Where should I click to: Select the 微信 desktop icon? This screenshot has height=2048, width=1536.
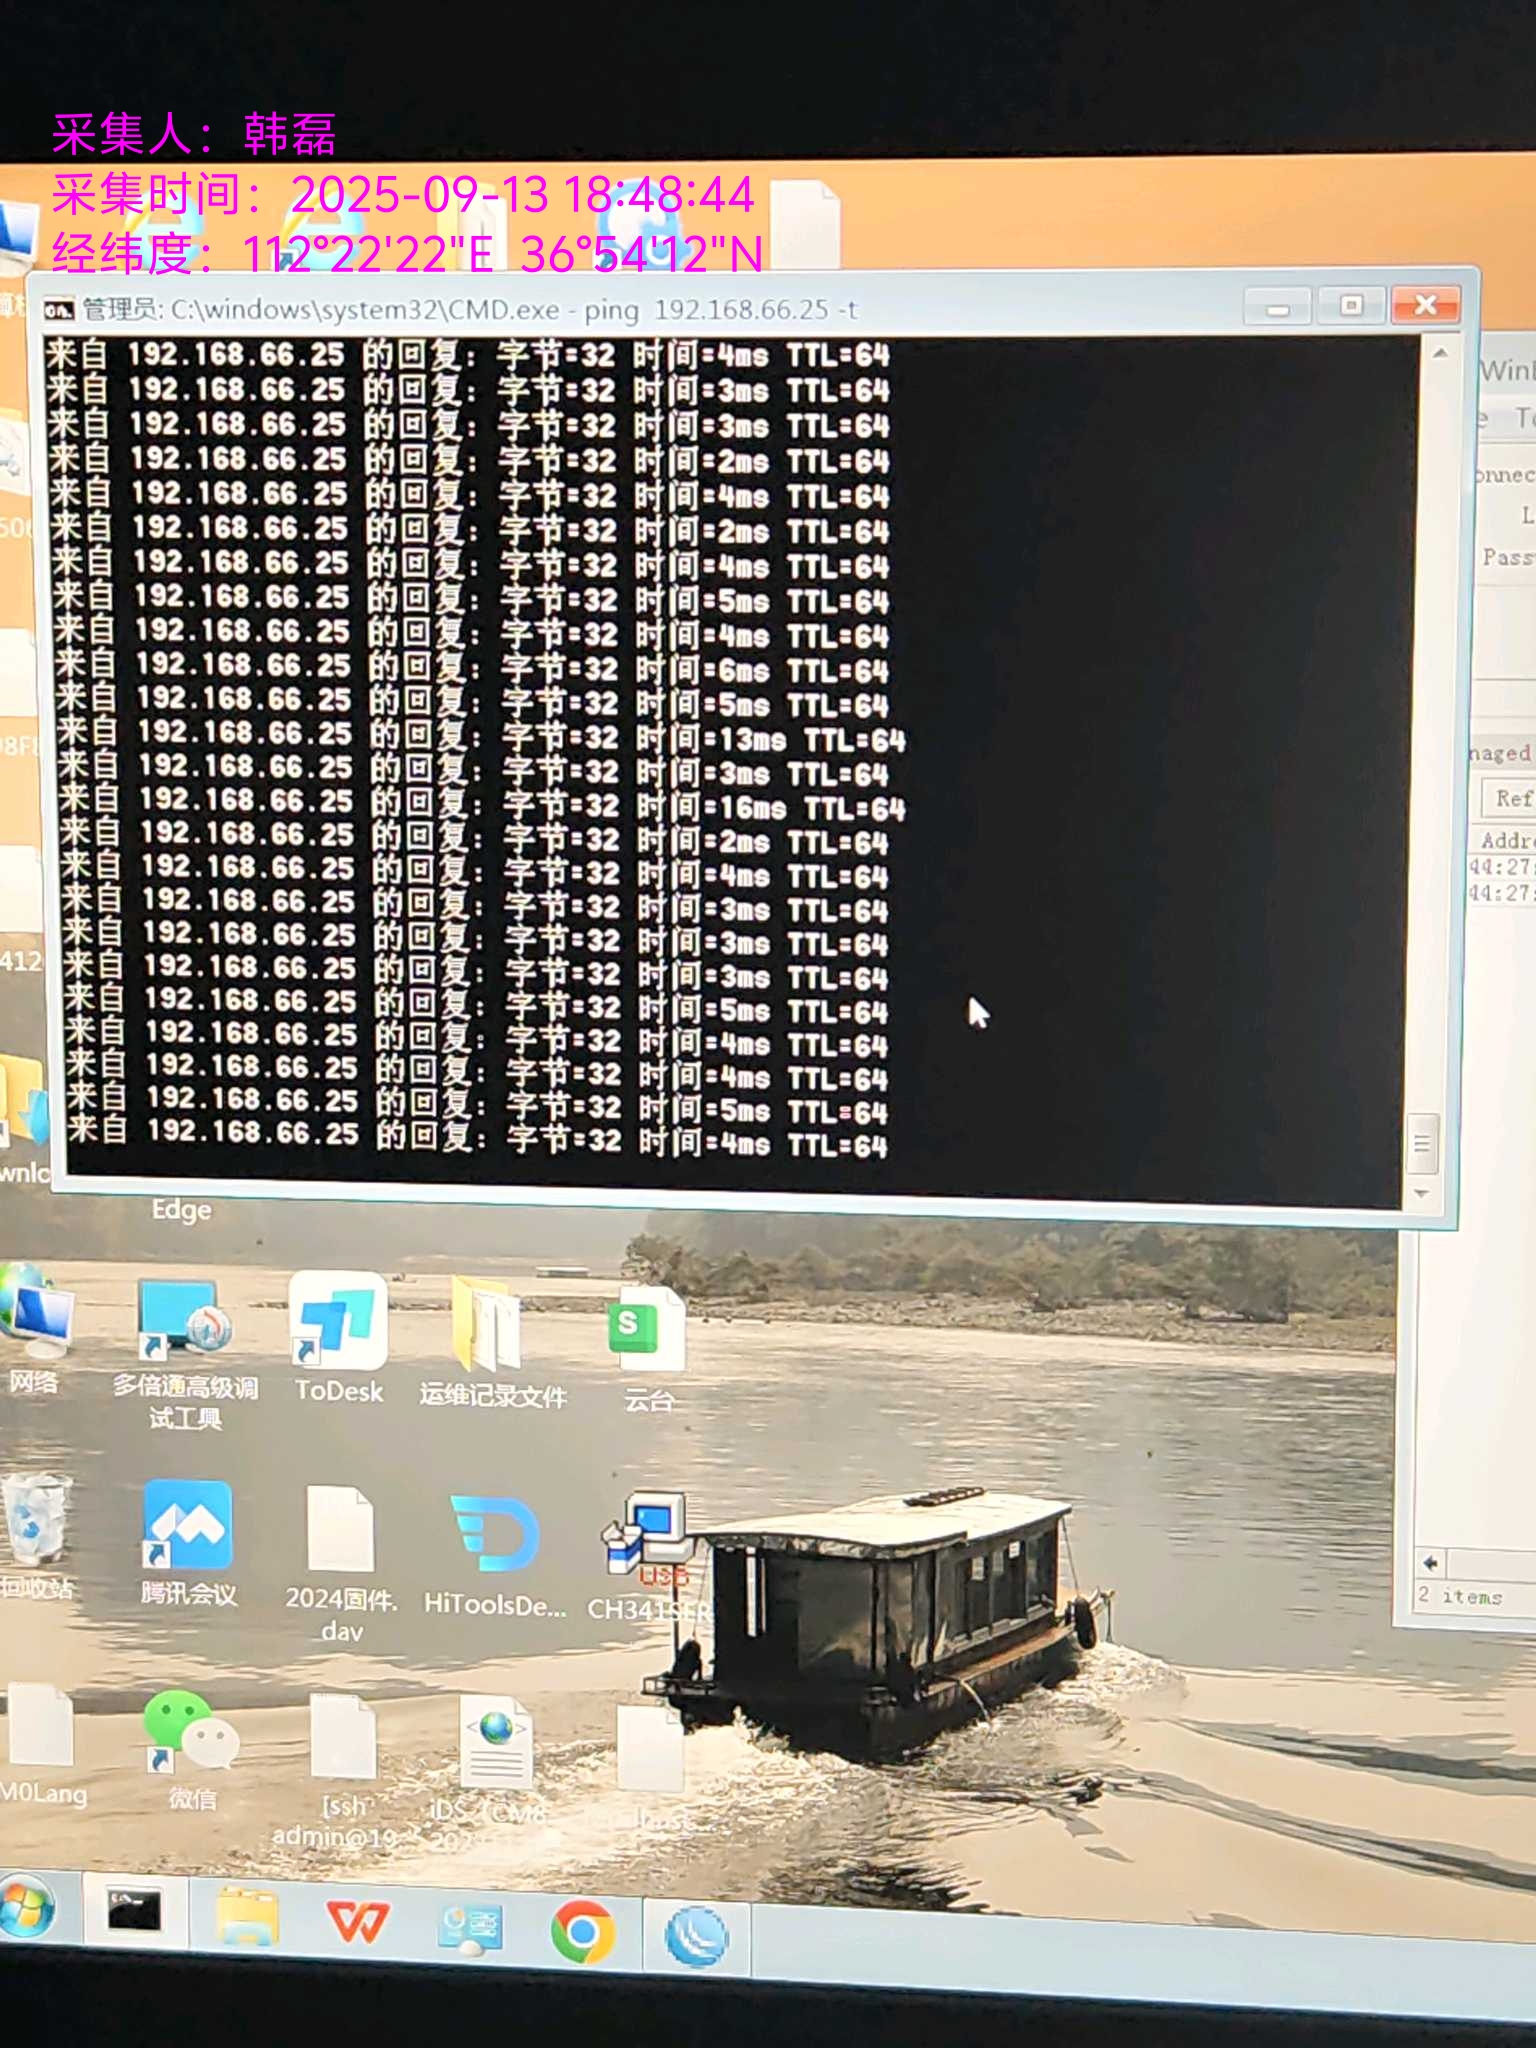pos(190,1732)
